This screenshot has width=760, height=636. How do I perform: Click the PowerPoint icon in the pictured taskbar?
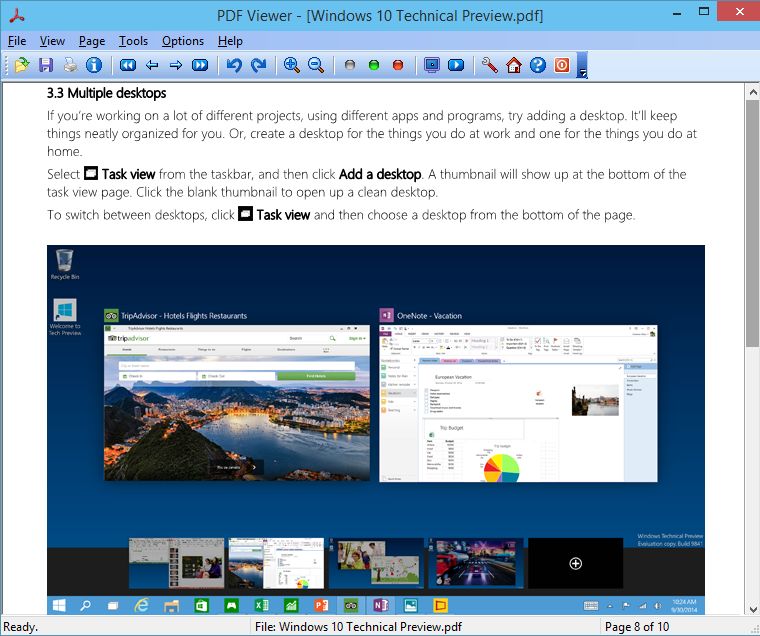(x=321, y=605)
